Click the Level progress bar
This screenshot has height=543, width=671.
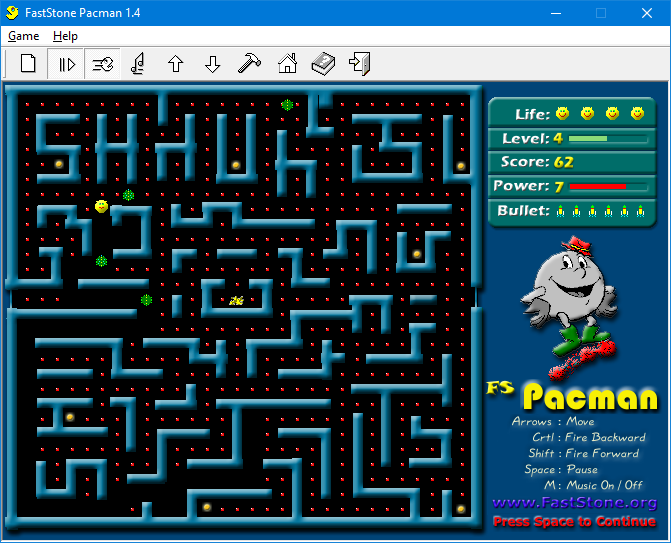tap(608, 139)
